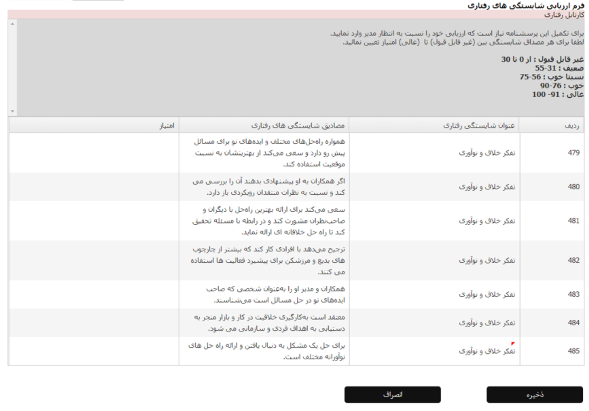Click تفکر خلاق و نوآوری in row 483
Viewport: 589px width, 411px height.
coord(487,295)
